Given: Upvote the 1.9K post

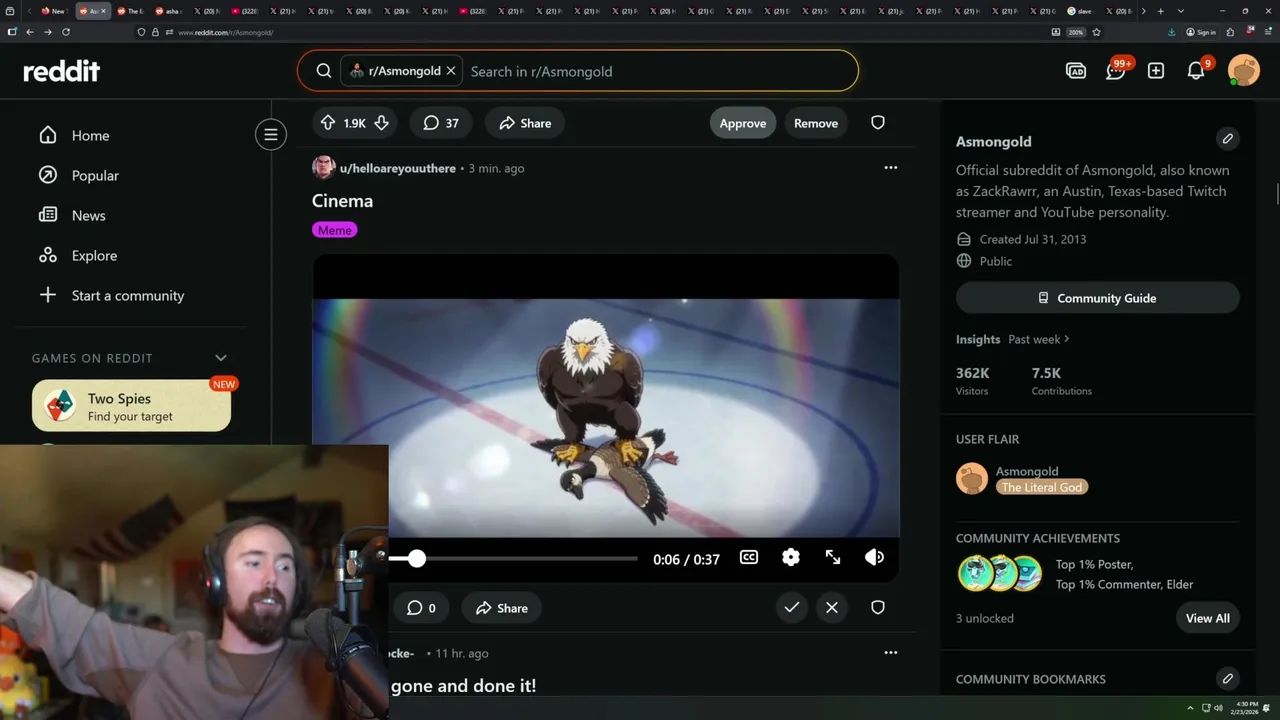Looking at the screenshot, I should point(328,123).
